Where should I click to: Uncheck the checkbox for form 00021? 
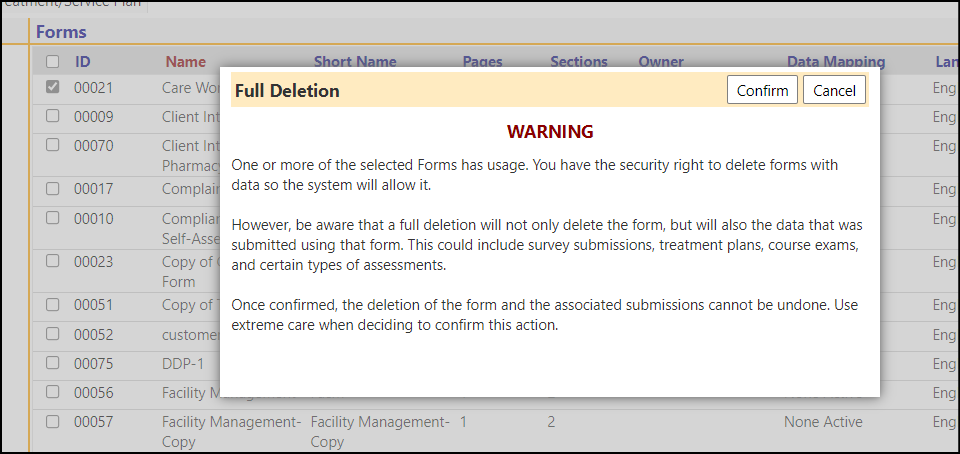tap(53, 87)
